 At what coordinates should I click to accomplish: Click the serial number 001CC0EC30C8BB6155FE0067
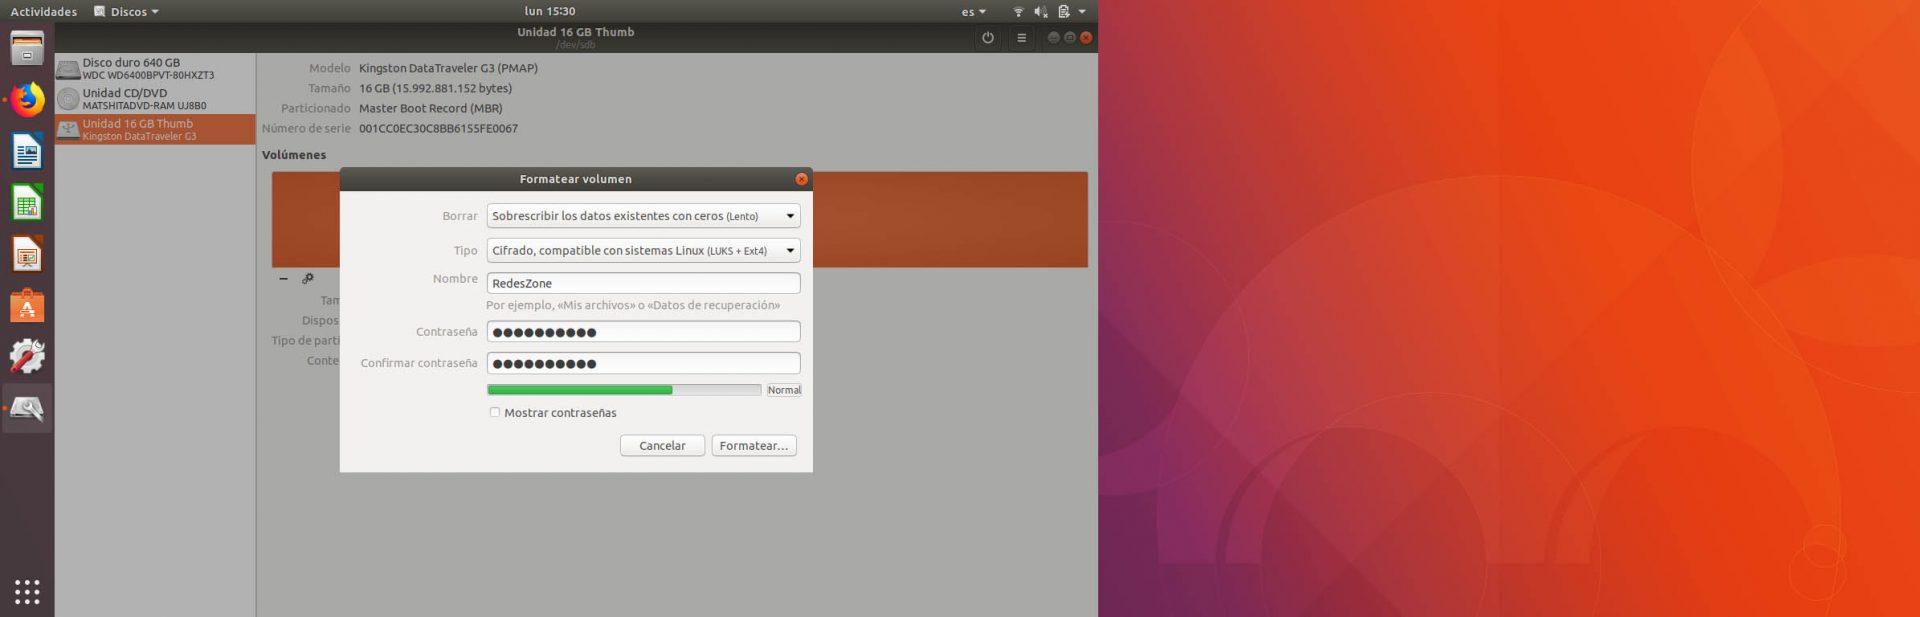(438, 129)
